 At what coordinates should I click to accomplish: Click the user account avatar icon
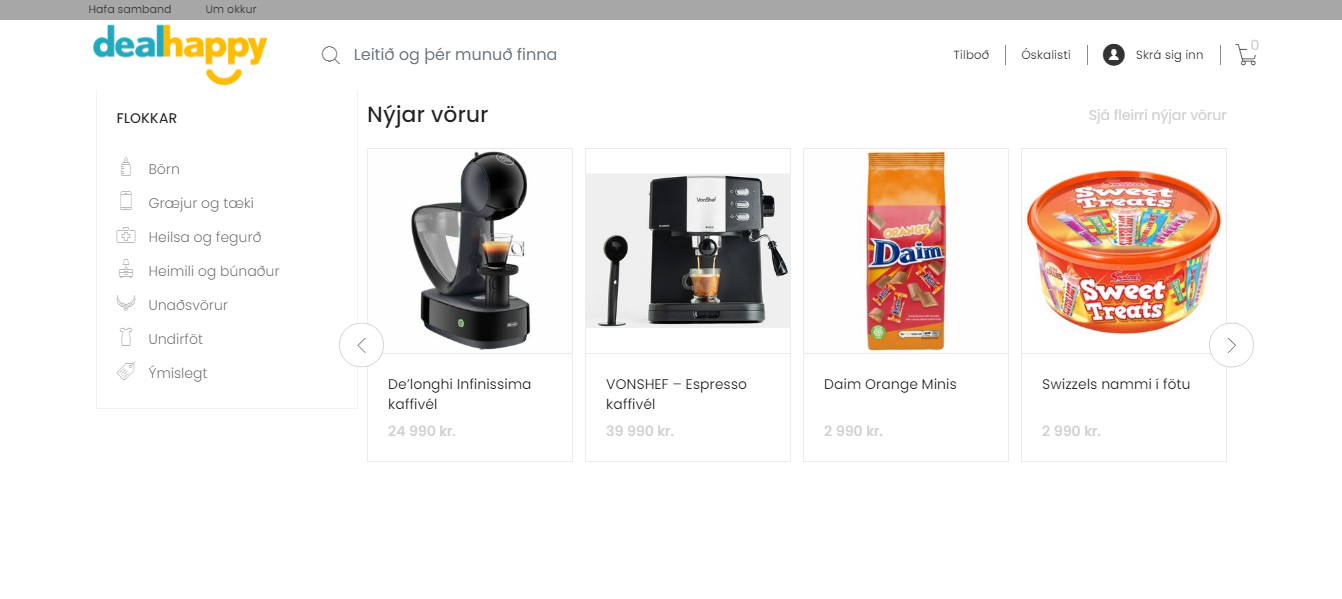click(x=1114, y=55)
